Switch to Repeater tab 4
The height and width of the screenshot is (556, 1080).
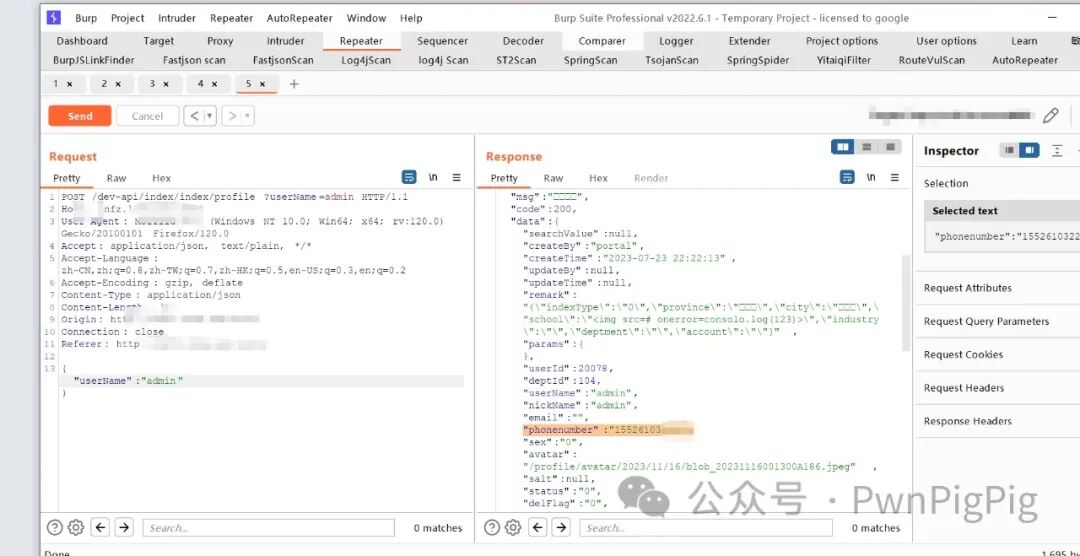click(x=207, y=84)
